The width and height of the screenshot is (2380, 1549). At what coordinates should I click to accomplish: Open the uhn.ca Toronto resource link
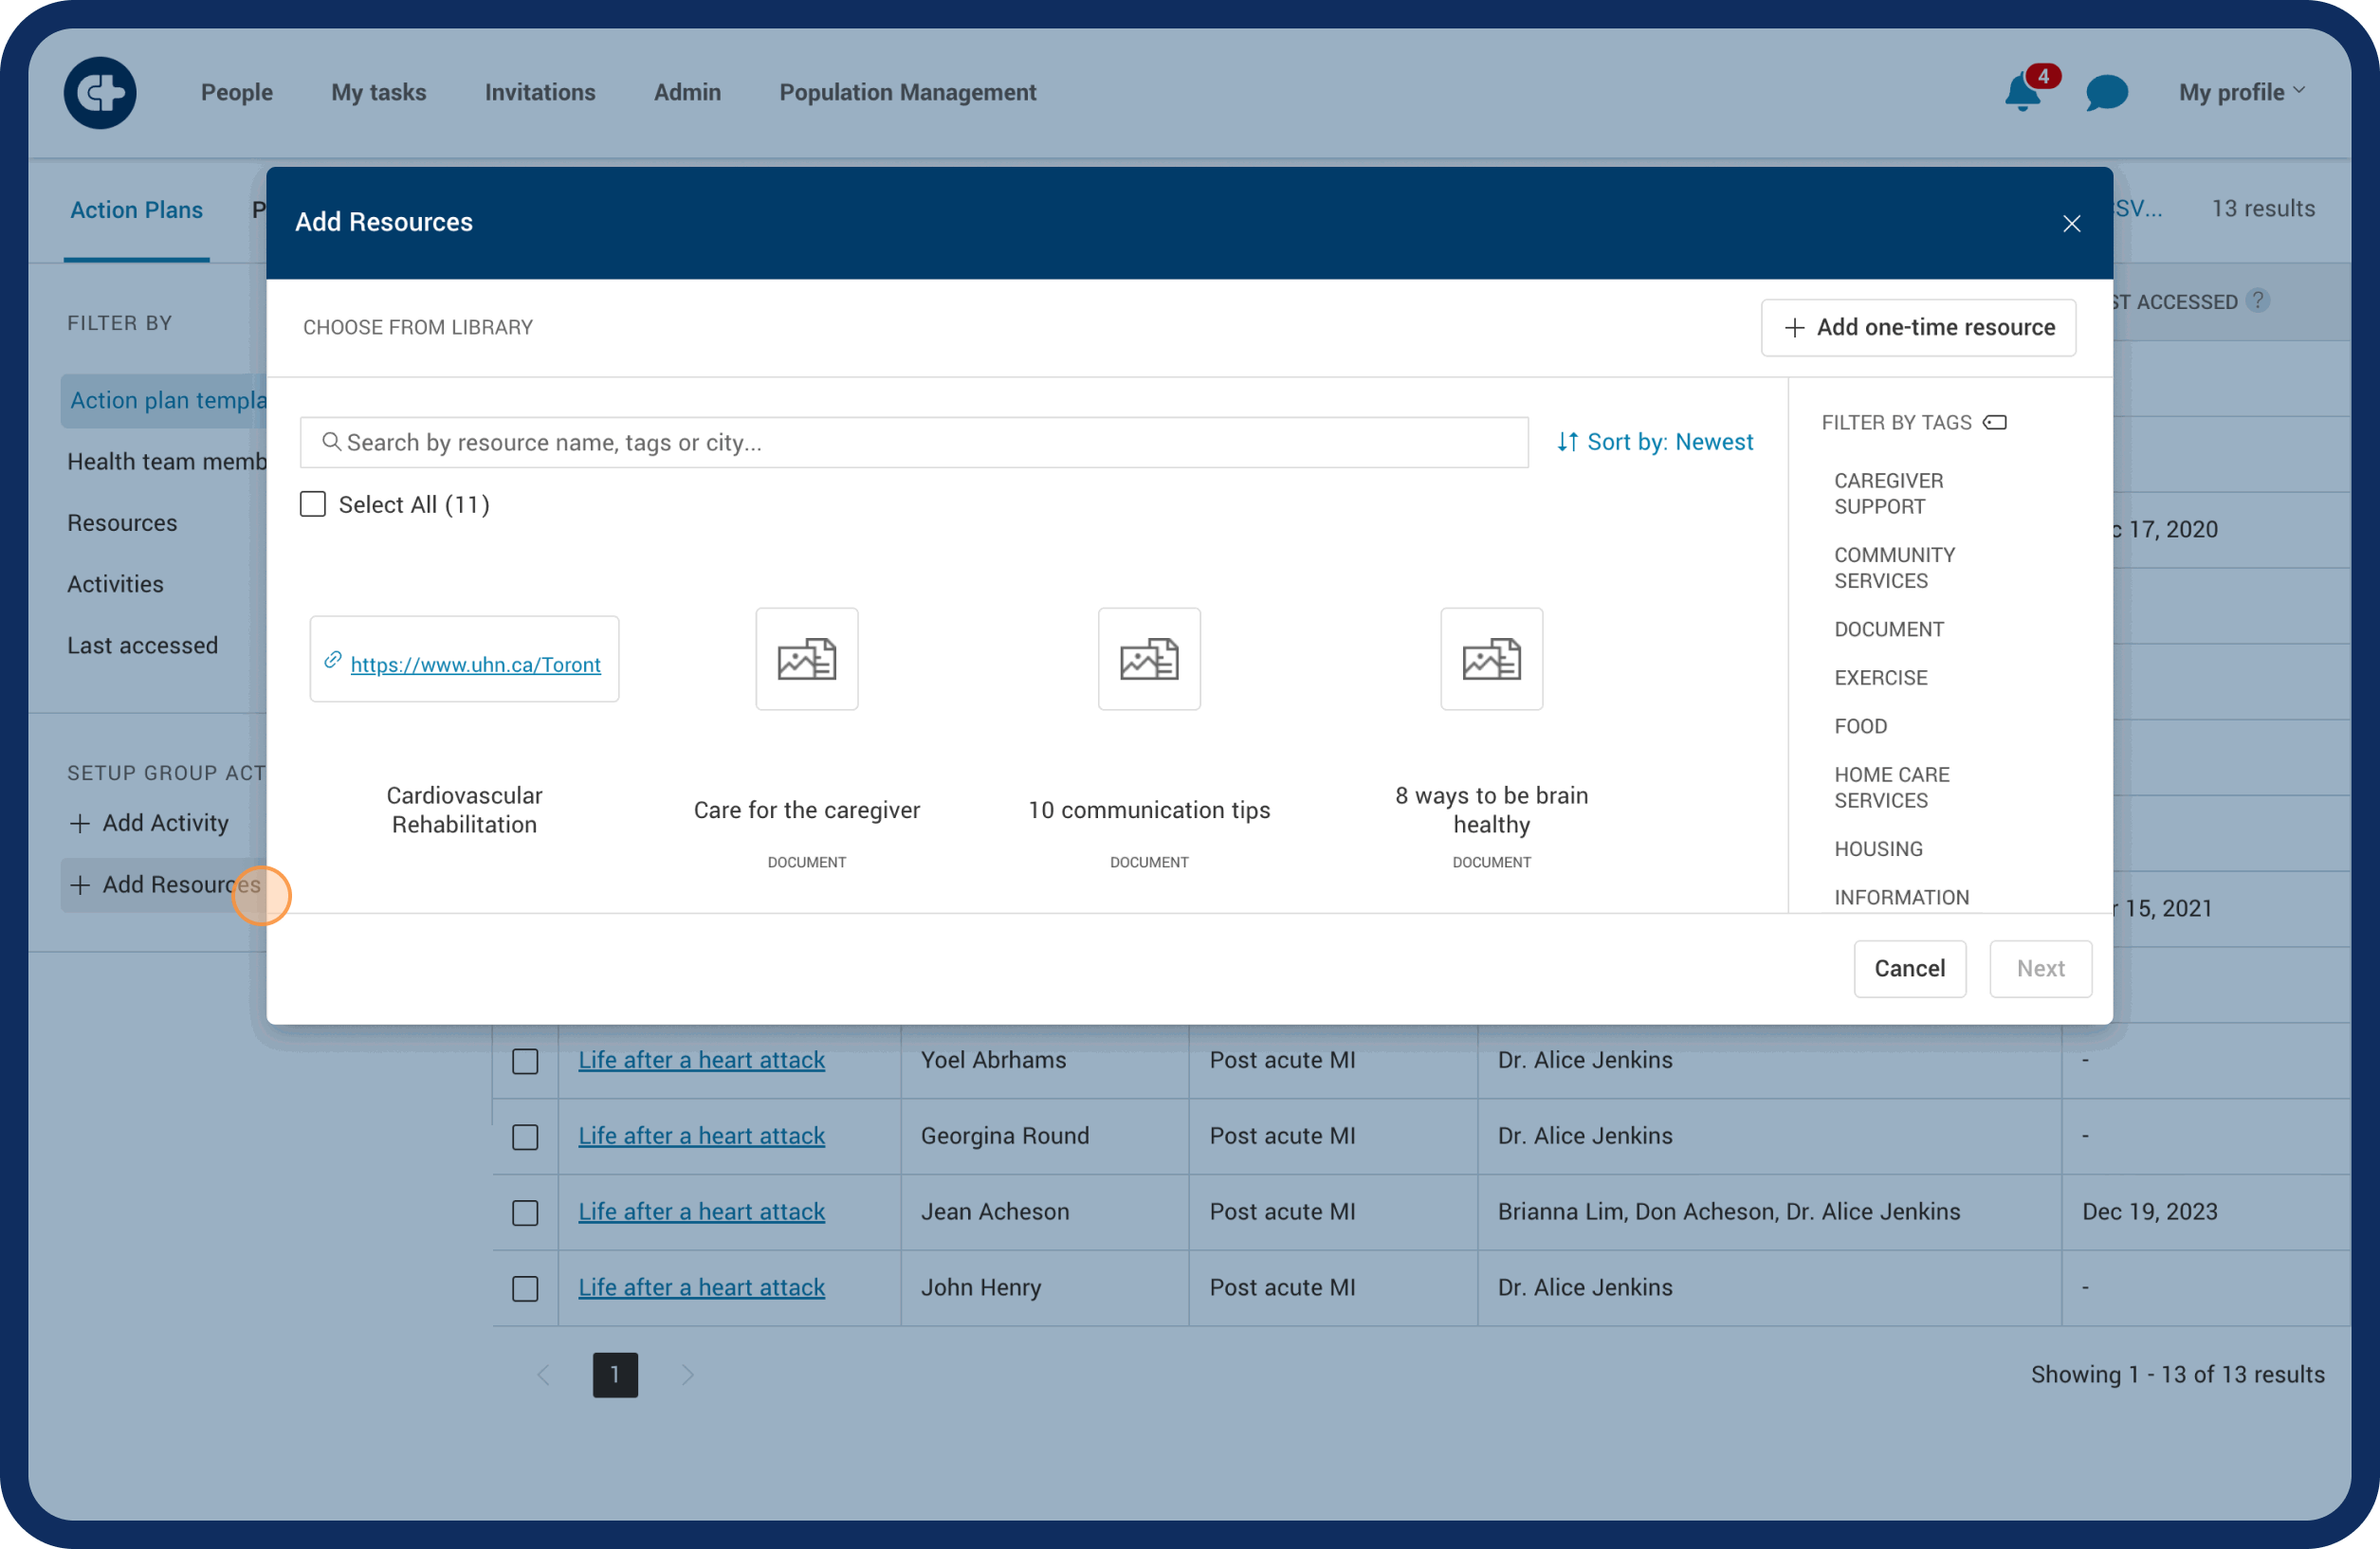[475, 664]
